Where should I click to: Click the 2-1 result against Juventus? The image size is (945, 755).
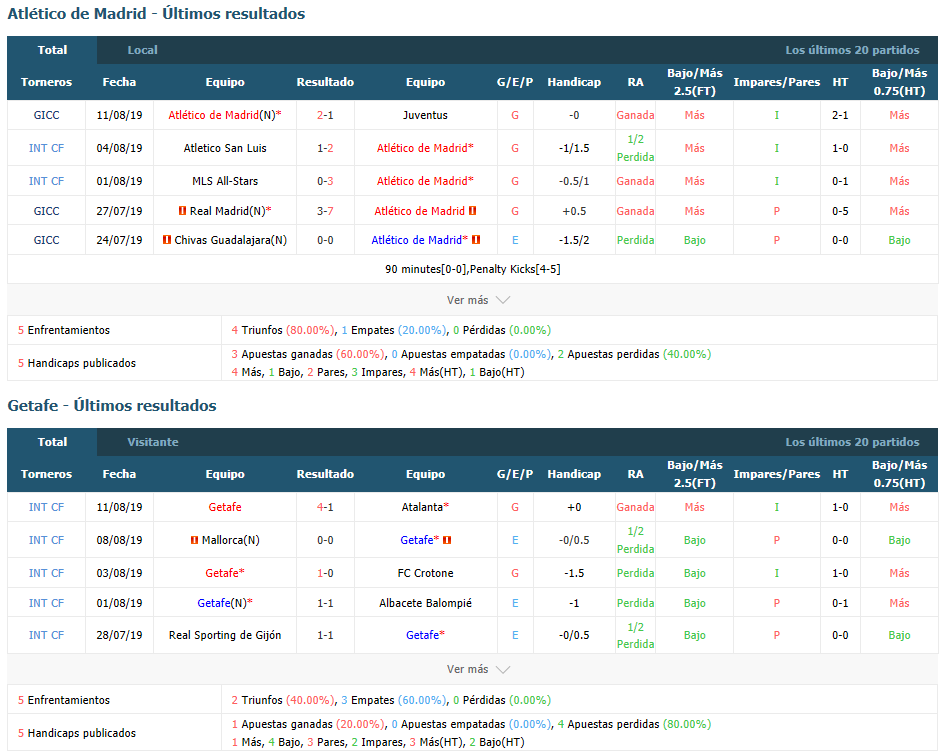[x=325, y=115]
